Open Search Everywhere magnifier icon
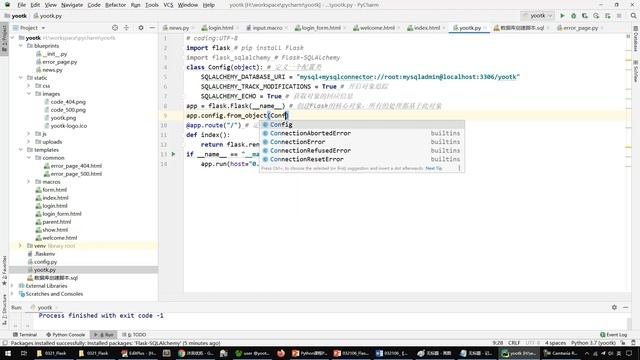The width and height of the screenshot is (640, 360). click(x=633, y=16)
